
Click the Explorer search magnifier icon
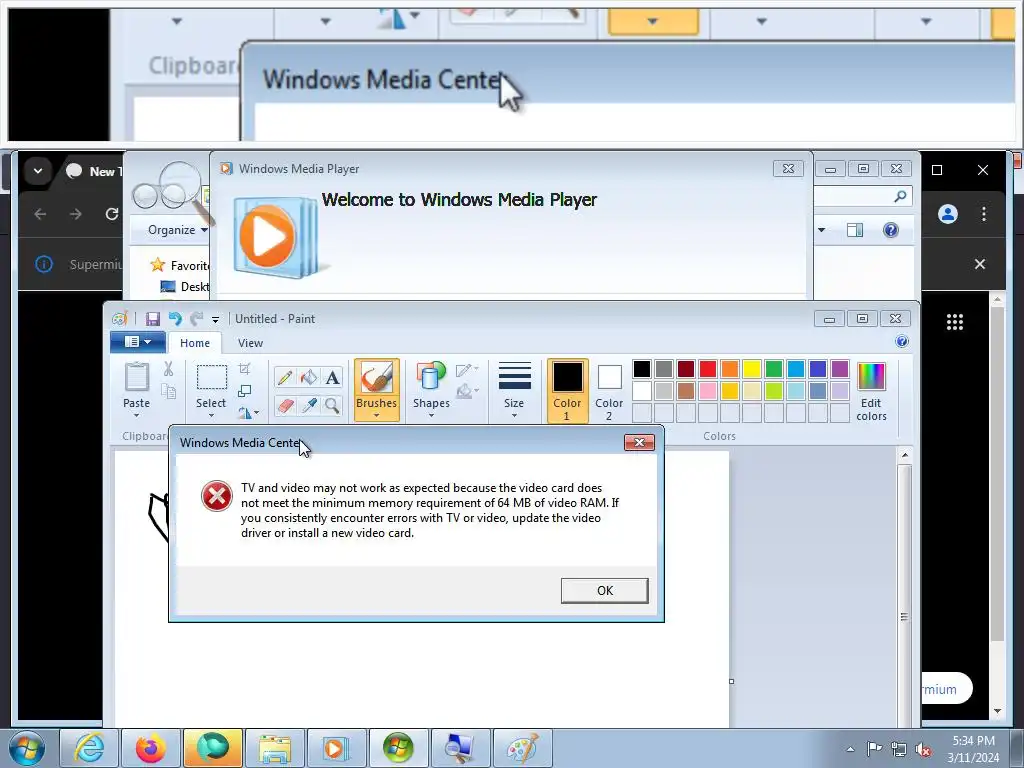[900, 196]
